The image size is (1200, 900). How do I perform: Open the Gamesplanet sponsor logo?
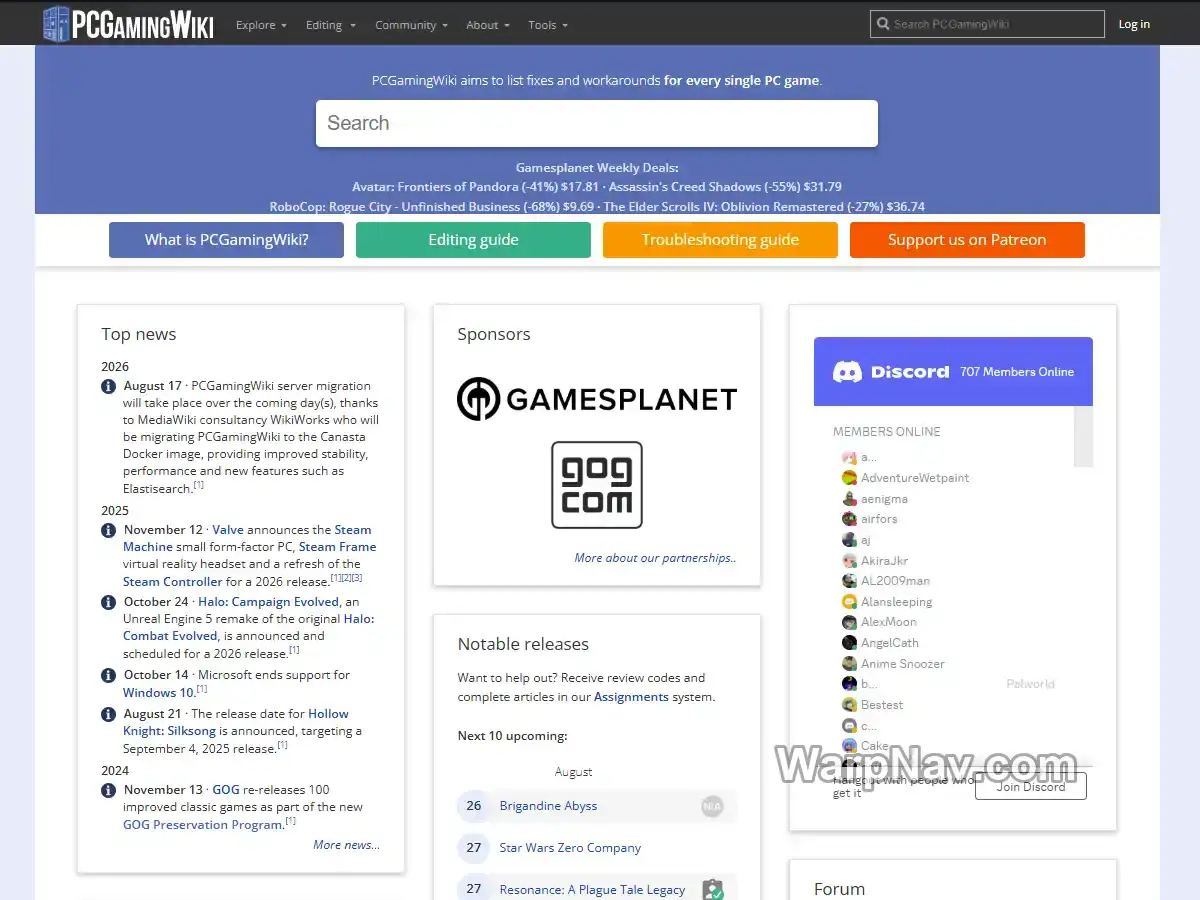click(x=597, y=399)
